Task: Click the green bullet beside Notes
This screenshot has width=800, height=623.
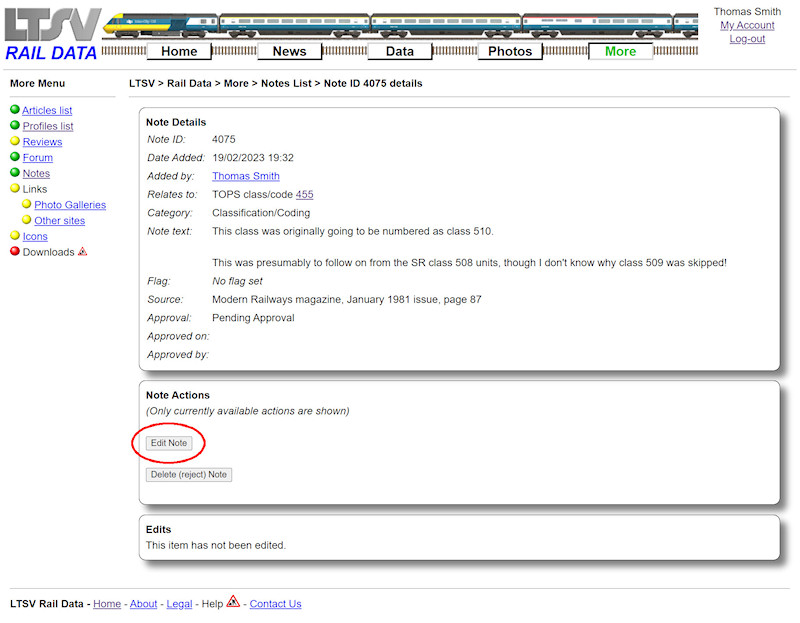Action: pyautogui.click(x=14, y=172)
